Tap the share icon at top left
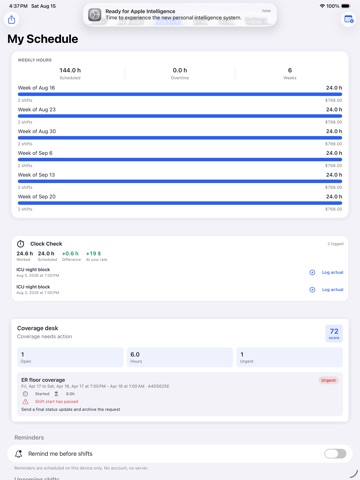 [x=11, y=19]
